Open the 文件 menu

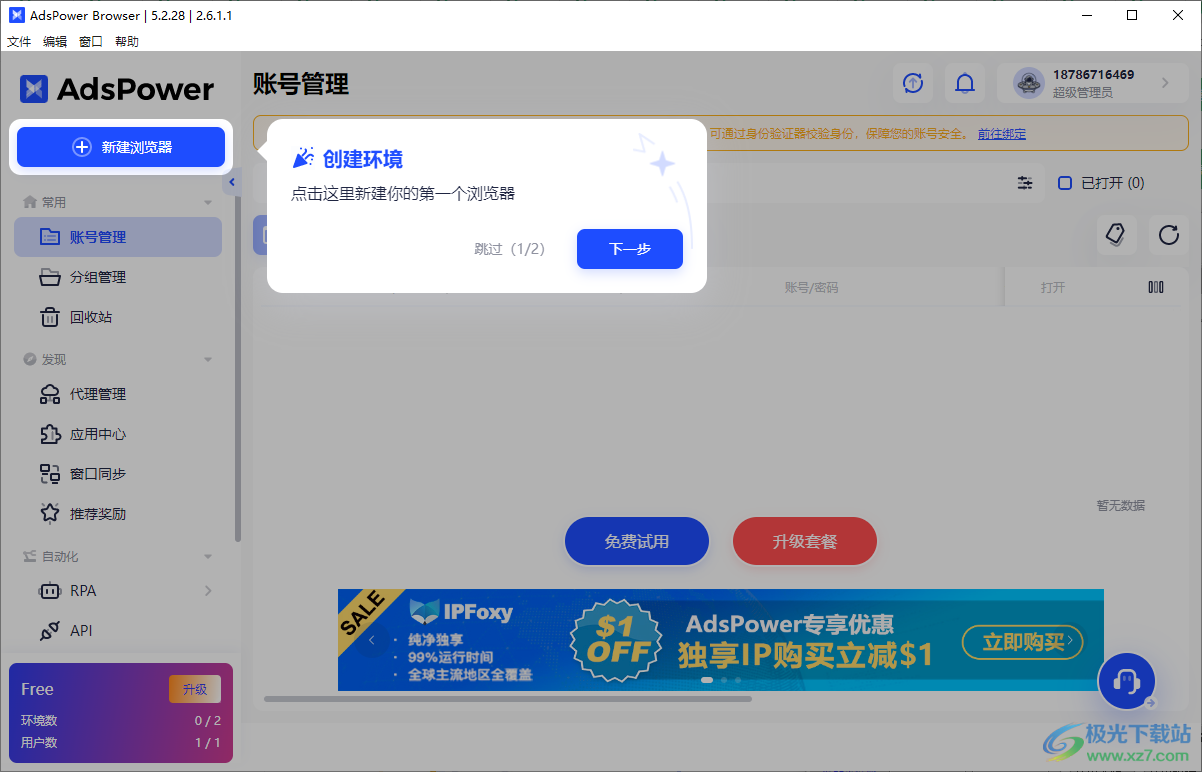coord(18,41)
